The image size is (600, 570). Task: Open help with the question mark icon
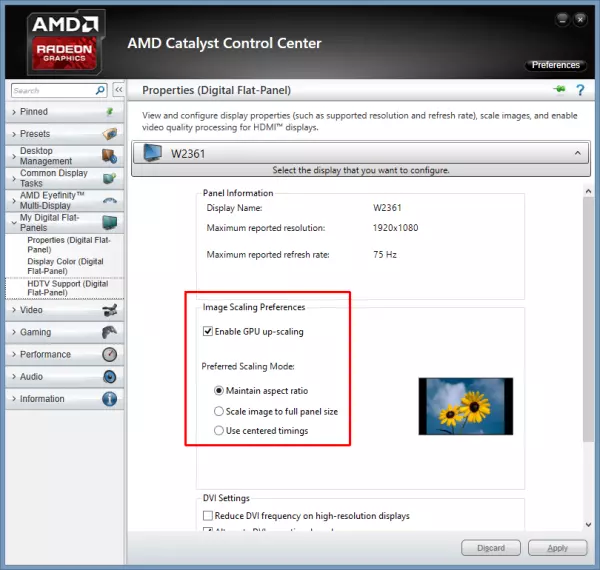coord(580,90)
